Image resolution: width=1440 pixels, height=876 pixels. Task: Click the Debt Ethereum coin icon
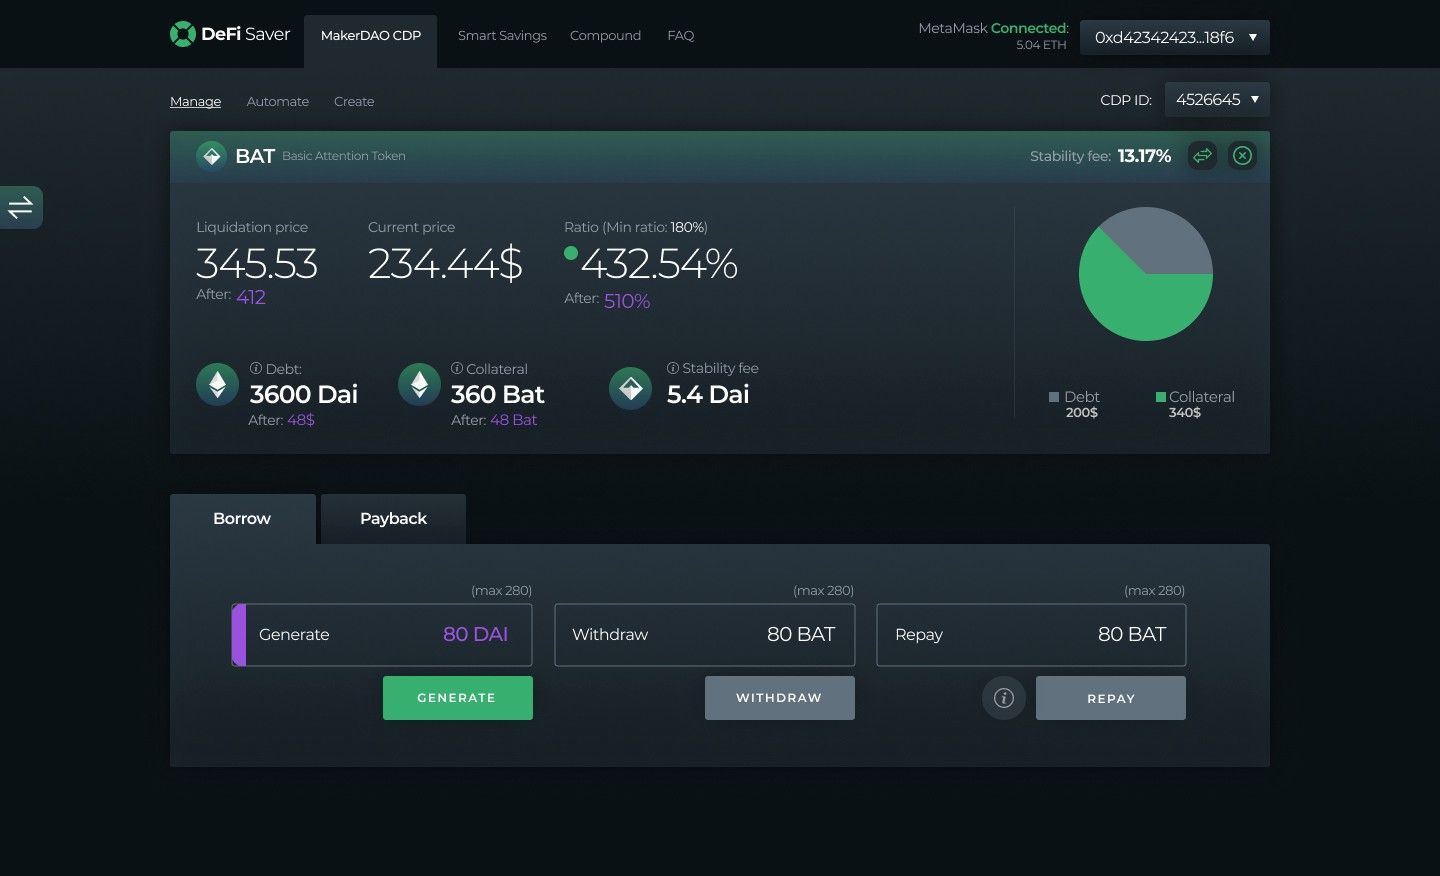[217, 384]
